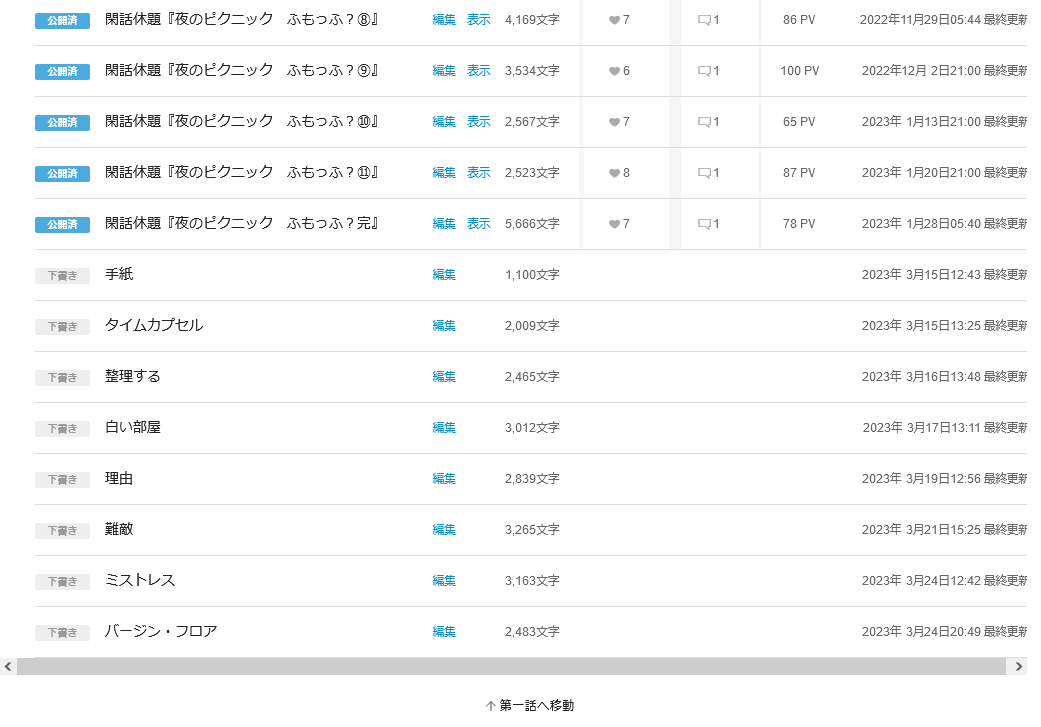Click heart icon on ふもっふ？⑧ row
The height and width of the screenshot is (727, 1041).
tap(614, 20)
